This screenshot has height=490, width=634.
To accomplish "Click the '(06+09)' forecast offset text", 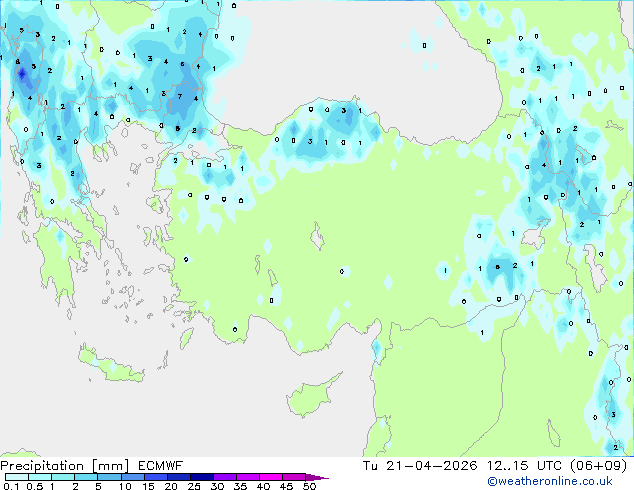I will point(598,466).
